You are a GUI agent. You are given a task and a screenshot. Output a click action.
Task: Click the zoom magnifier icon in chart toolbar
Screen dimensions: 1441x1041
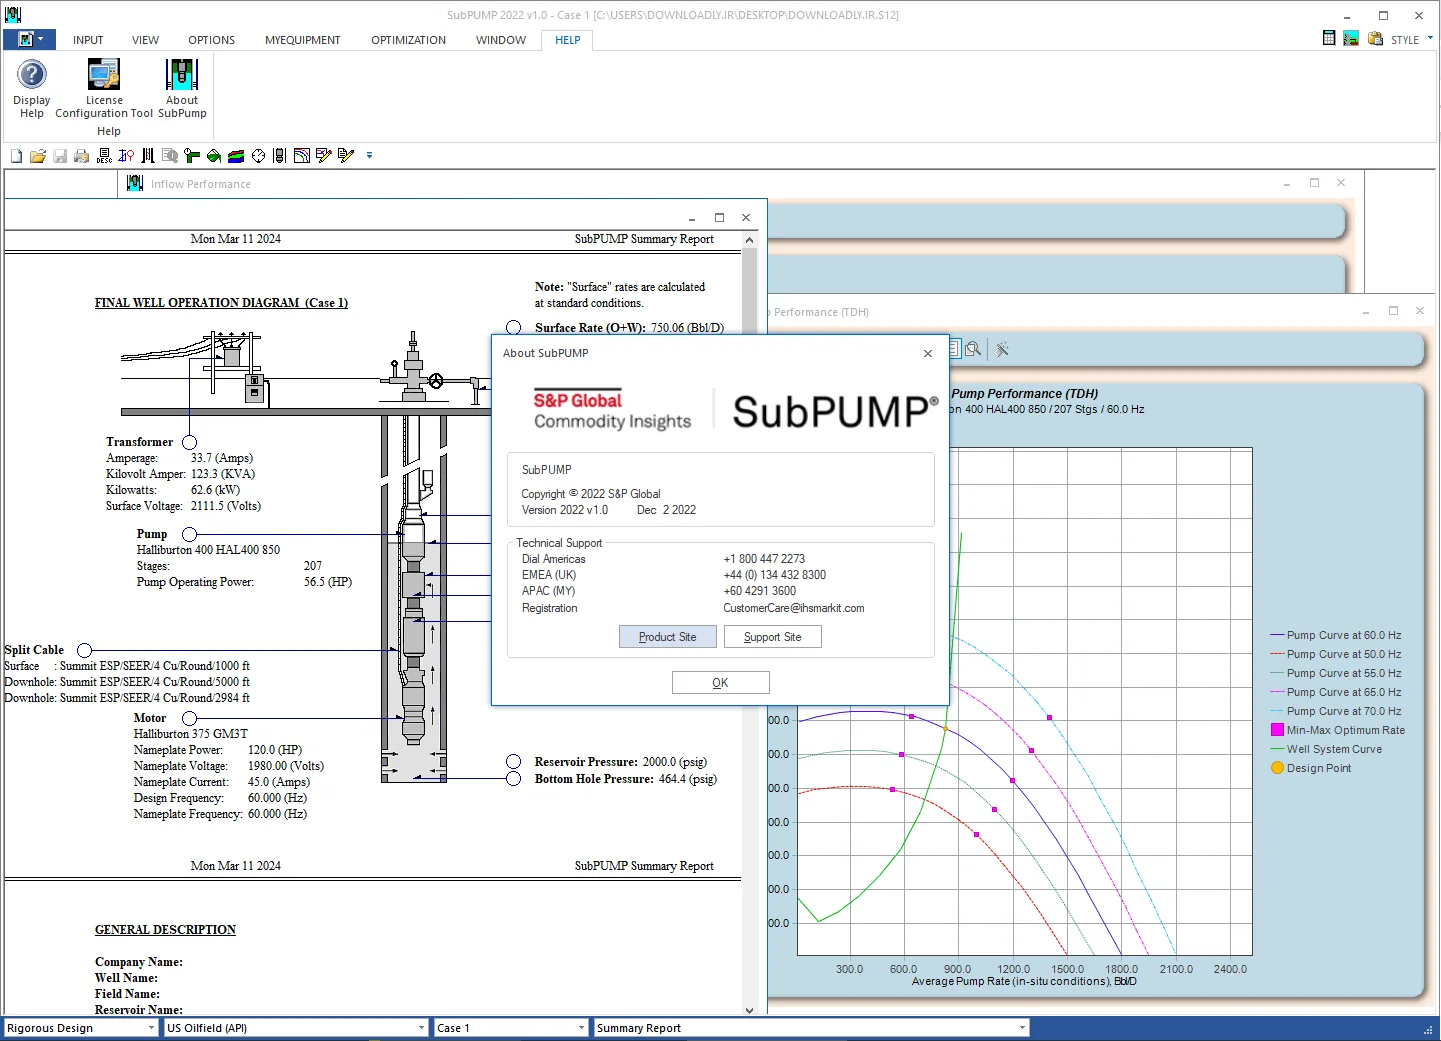tap(973, 349)
